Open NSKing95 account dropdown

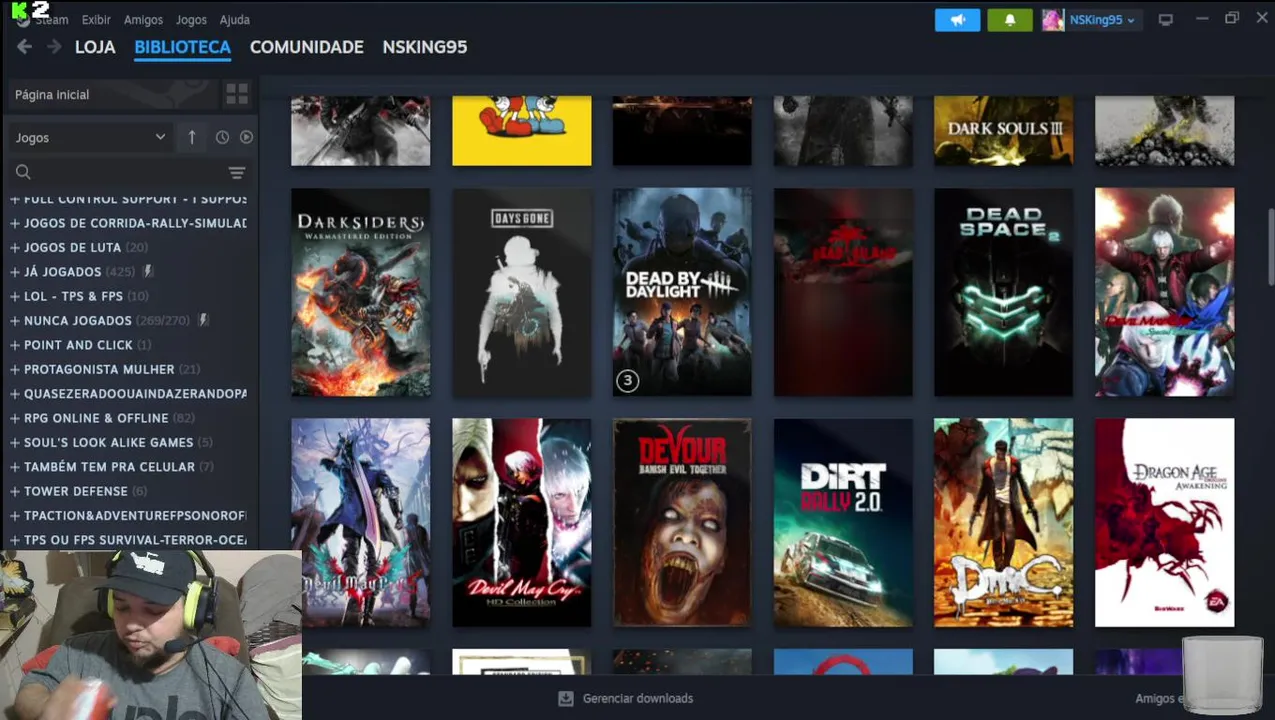(x=1101, y=20)
